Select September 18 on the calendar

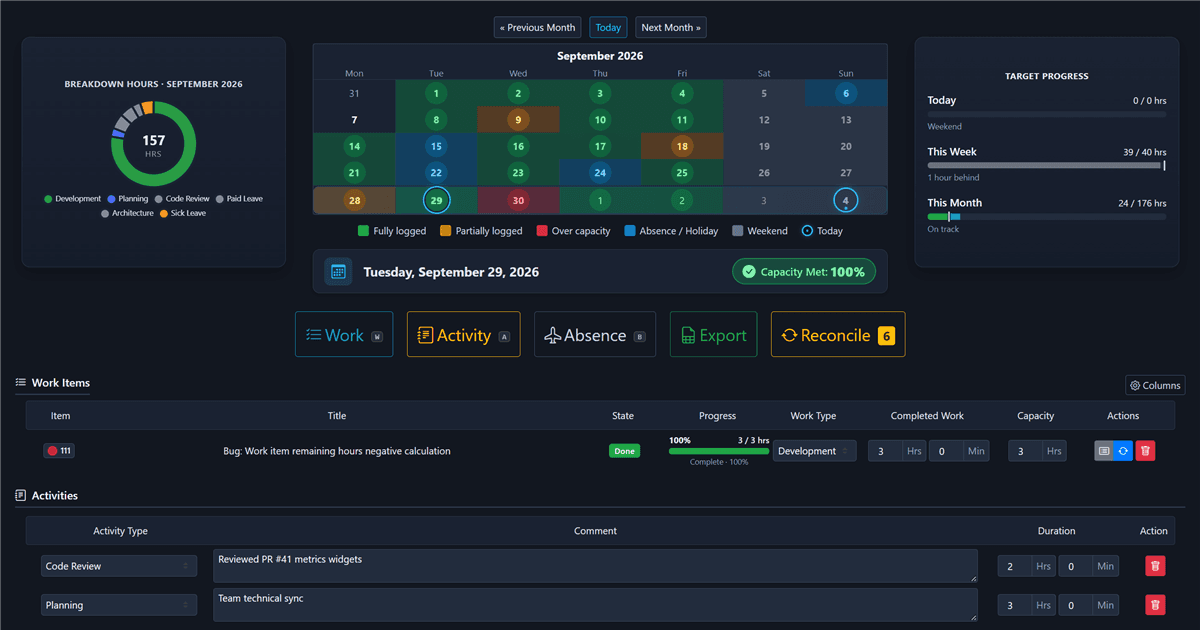pos(682,146)
